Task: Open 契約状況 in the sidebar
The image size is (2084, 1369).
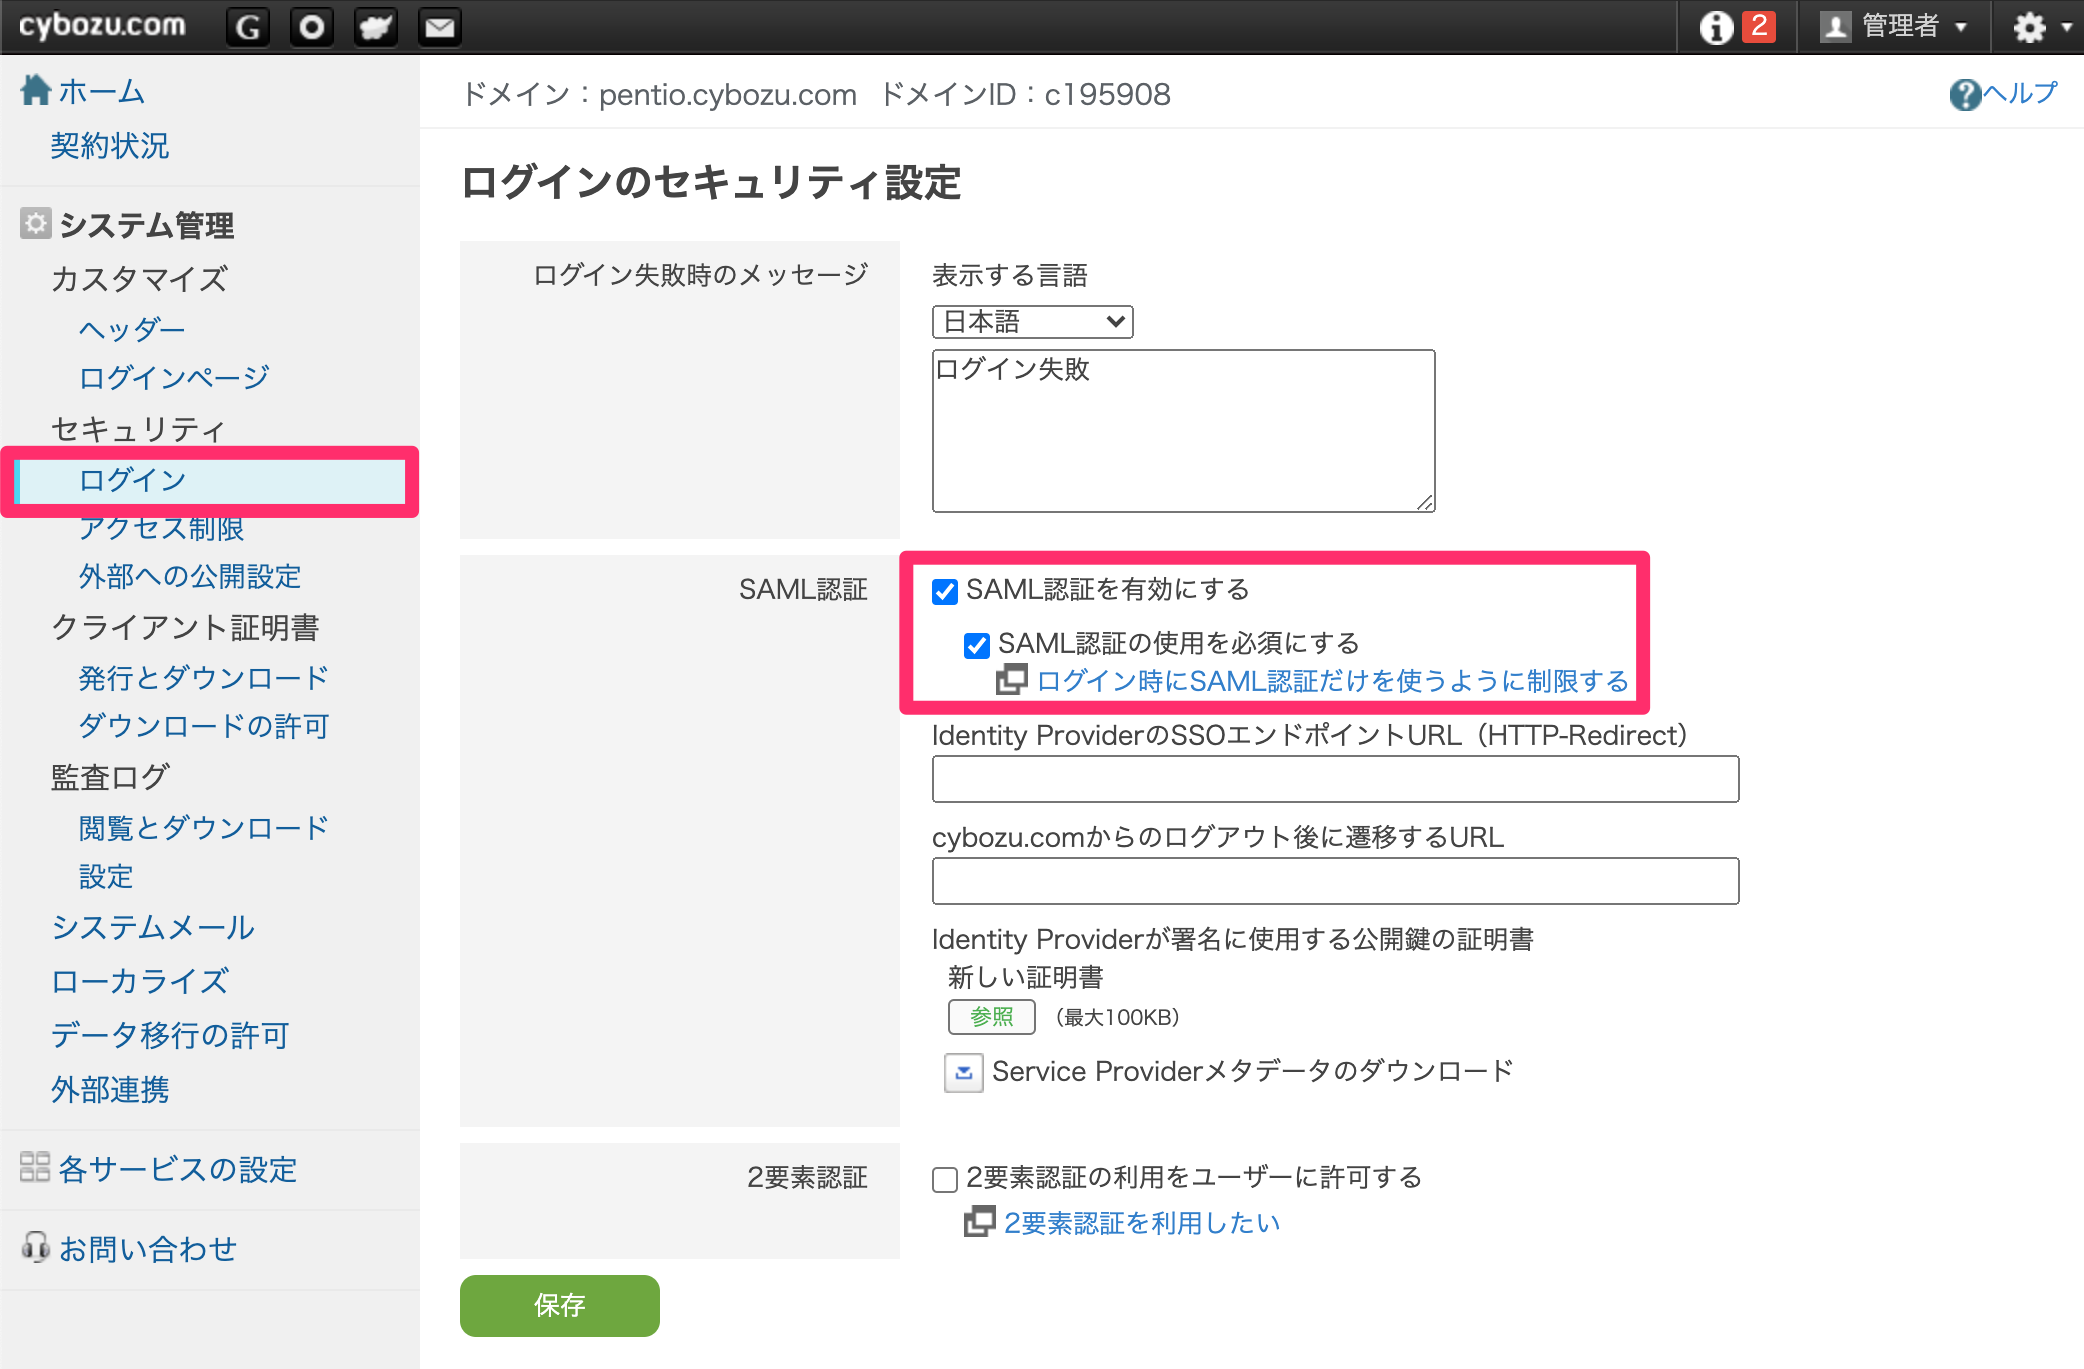Action: pyautogui.click(x=110, y=145)
